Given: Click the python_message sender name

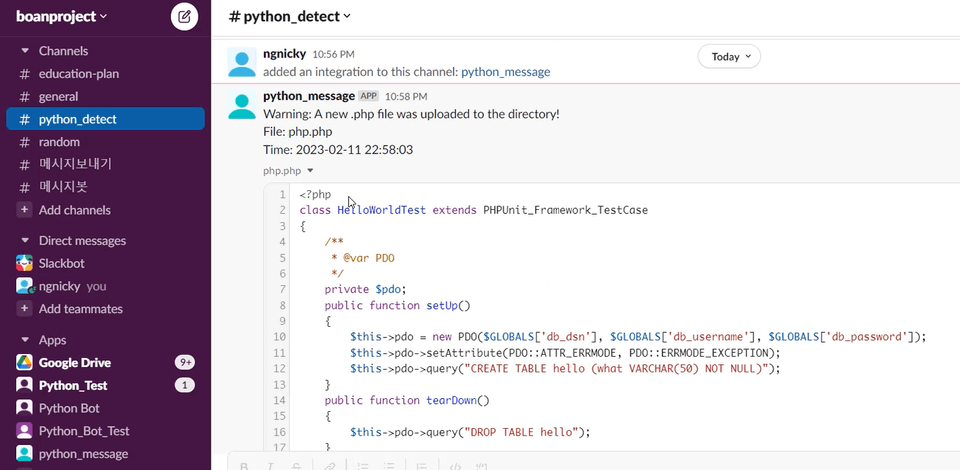Looking at the screenshot, I should coord(309,96).
